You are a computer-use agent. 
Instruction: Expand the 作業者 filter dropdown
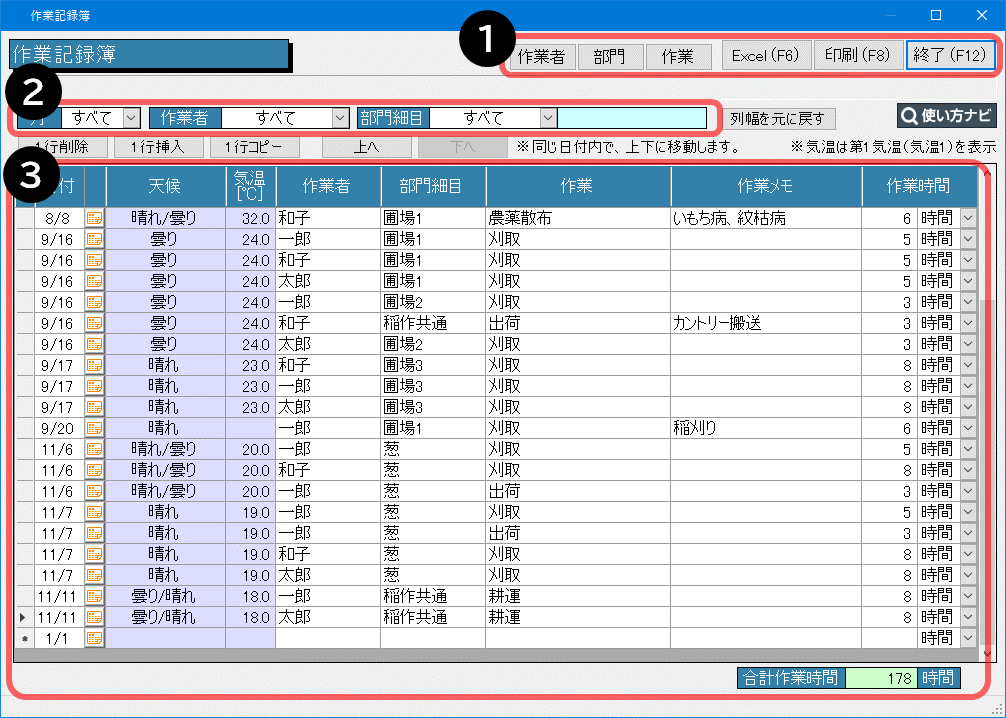pos(338,118)
